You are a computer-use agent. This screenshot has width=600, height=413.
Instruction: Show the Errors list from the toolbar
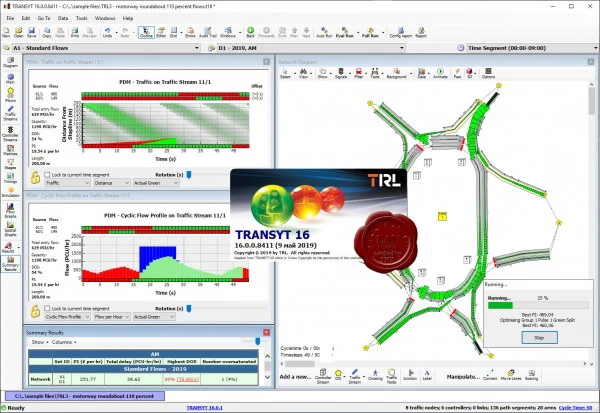[190, 32]
